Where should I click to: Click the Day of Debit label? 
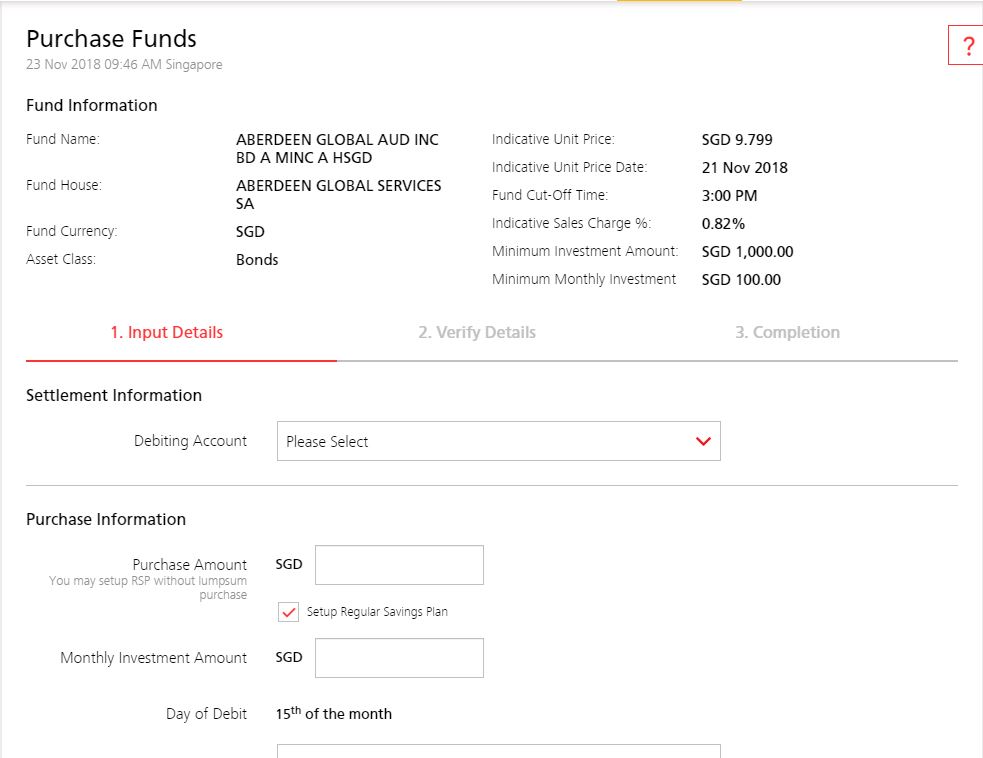[206, 713]
